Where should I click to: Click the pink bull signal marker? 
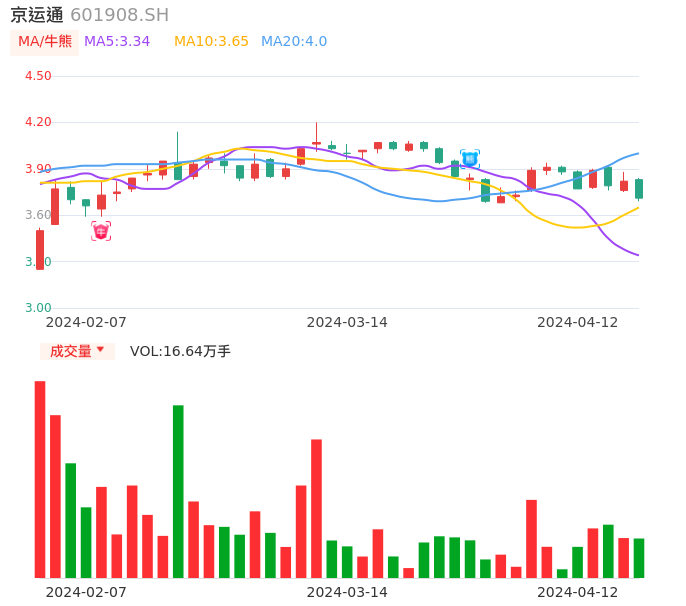pyautogui.click(x=101, y=231)
